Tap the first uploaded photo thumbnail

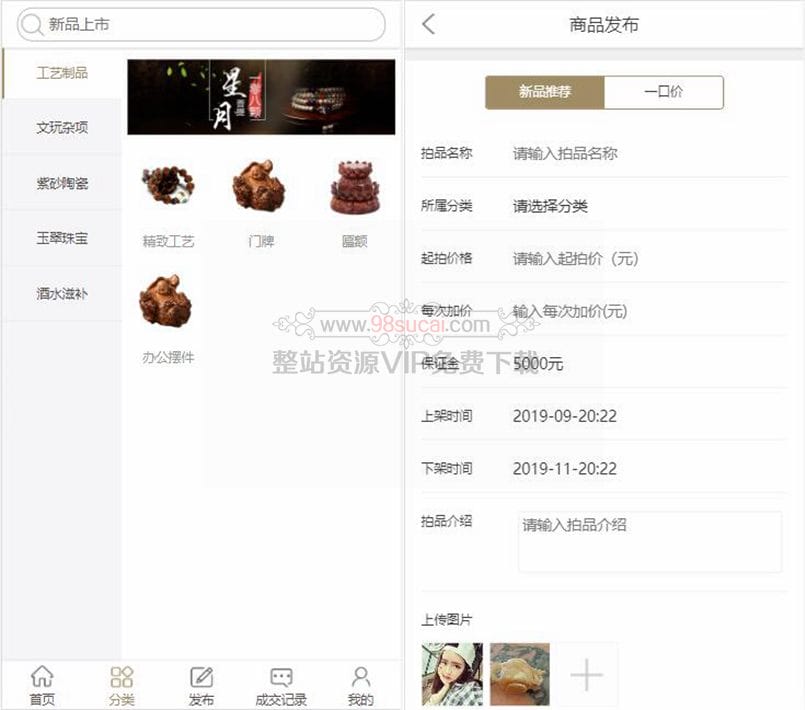pos(452,674)
